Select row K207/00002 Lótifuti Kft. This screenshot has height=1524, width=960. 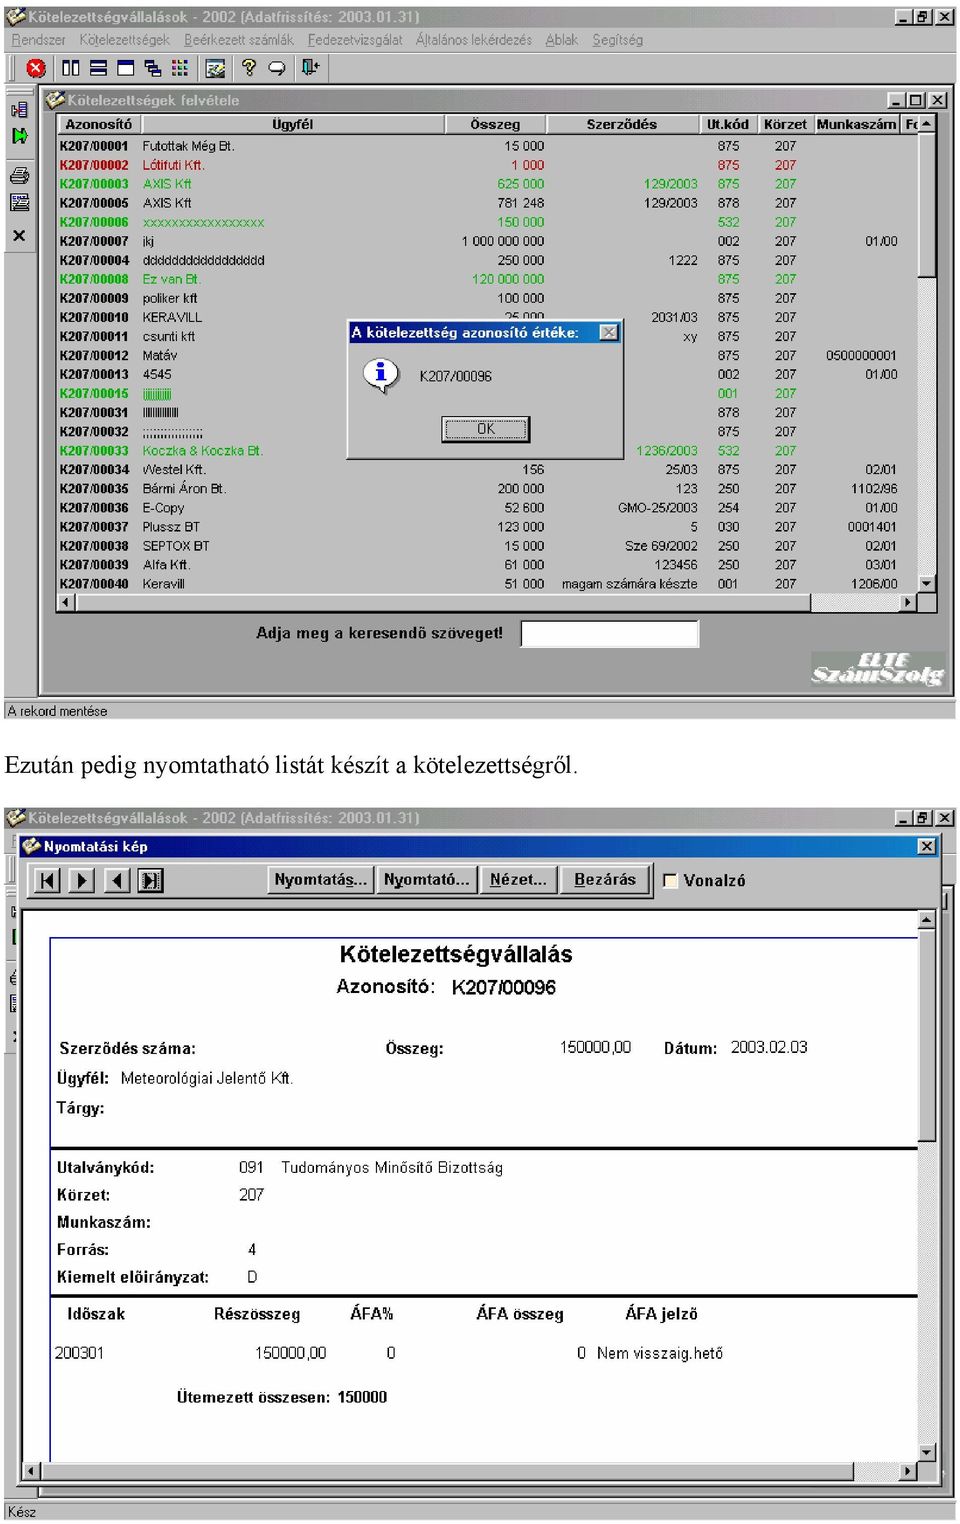(x=488, y=165)
